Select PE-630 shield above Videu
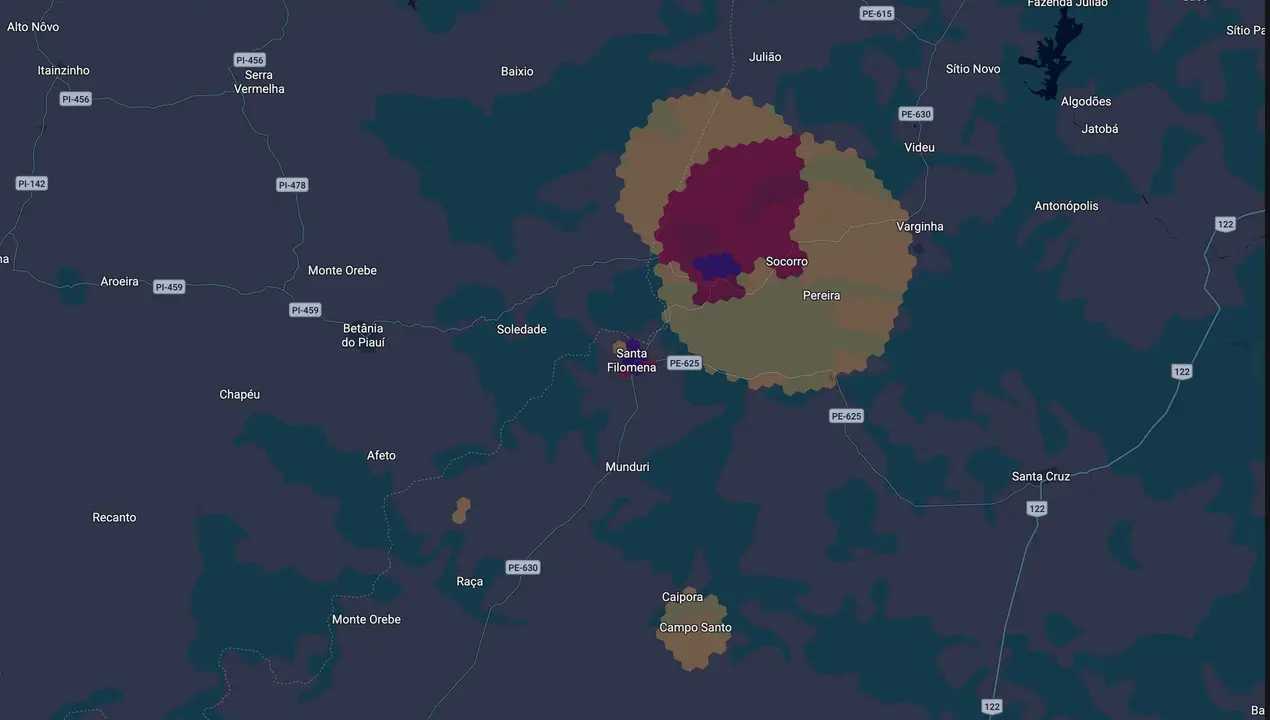Image resolution: width=1270 pixels, height=720 pixels. [x=915, y=114]
